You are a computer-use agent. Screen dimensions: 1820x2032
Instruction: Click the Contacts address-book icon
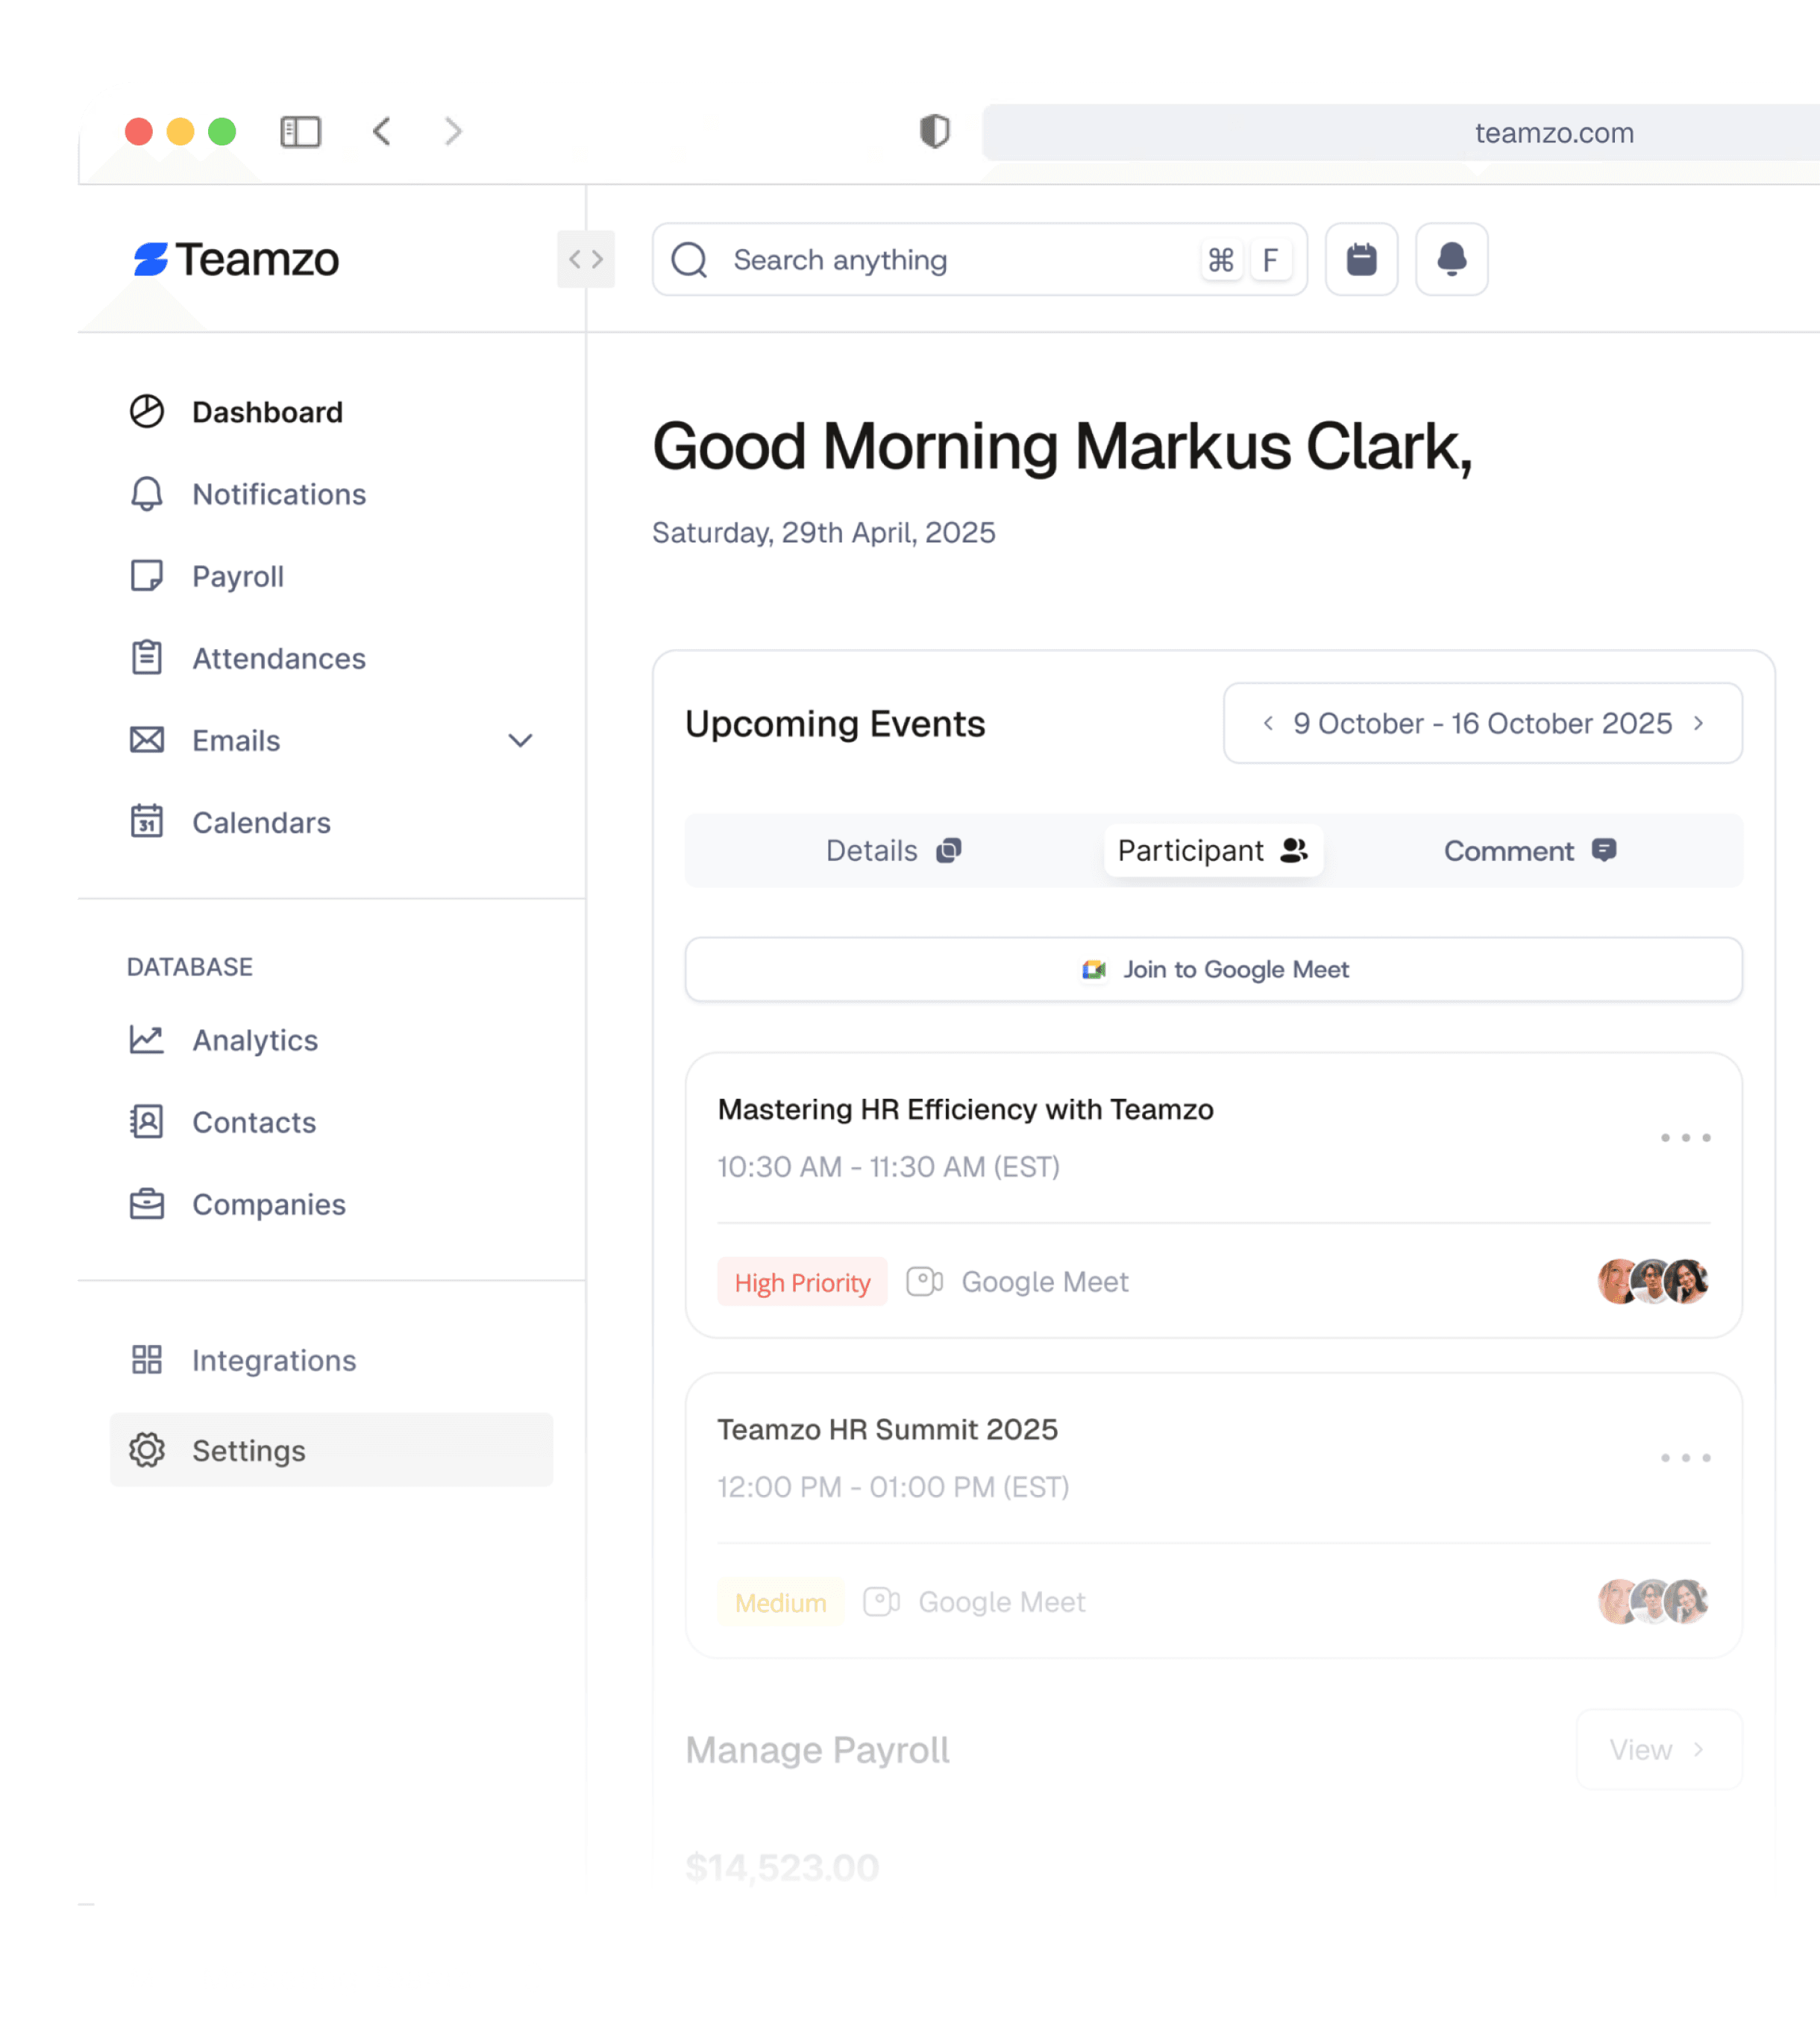tap(147, 1122)
